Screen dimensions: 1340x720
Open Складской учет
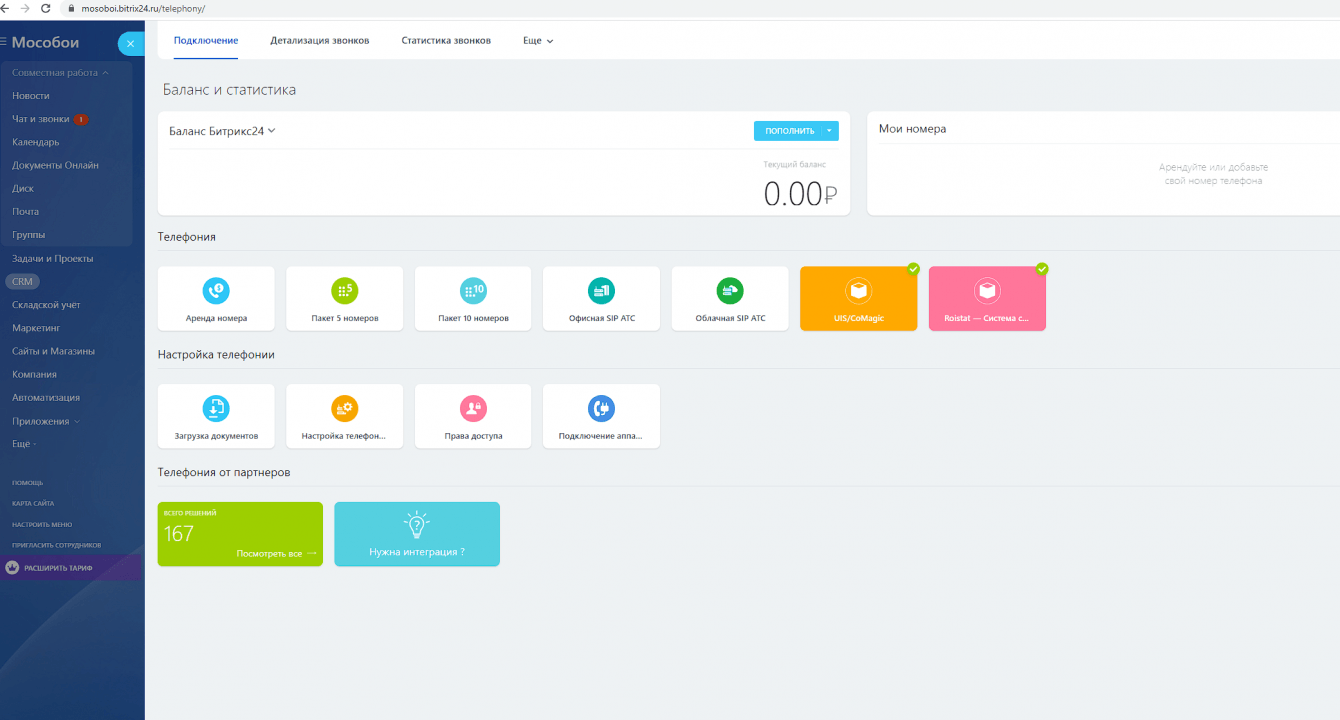(x=47, y=305)
